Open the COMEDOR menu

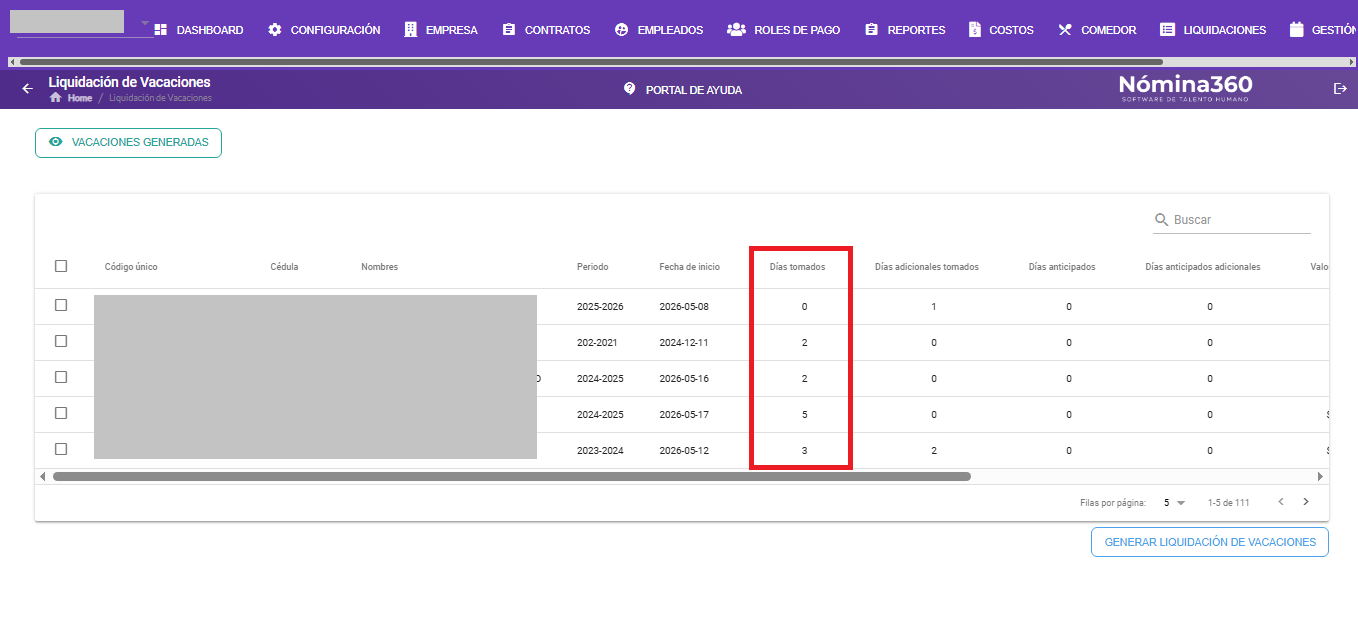click(x=1096, y=30)
